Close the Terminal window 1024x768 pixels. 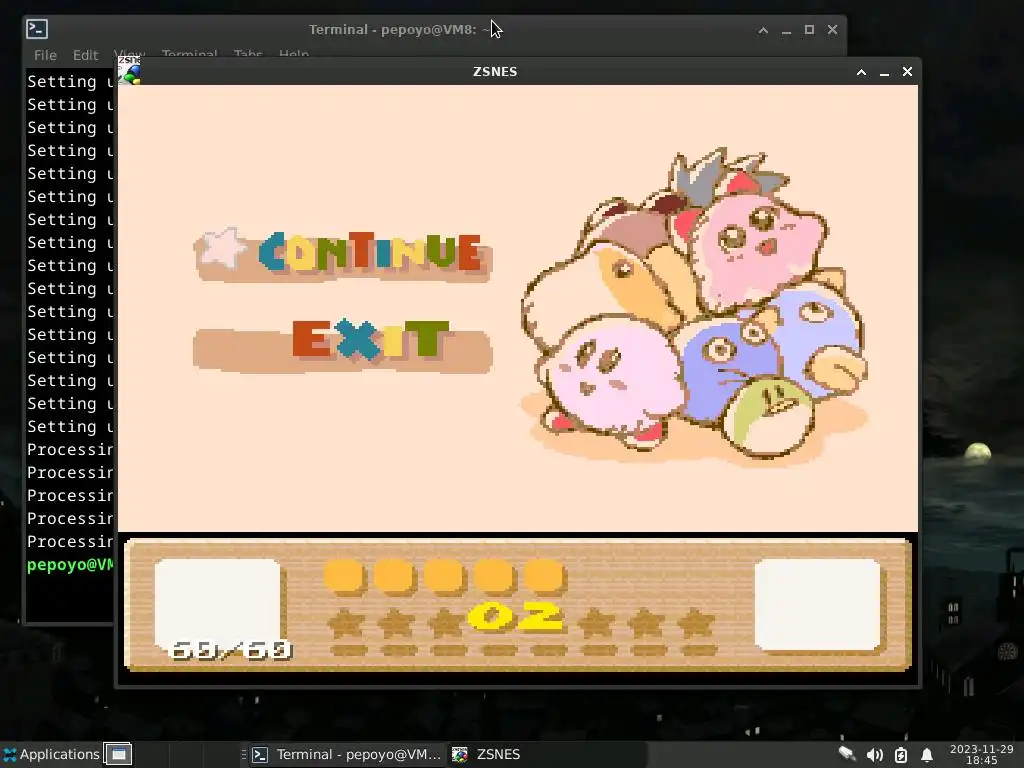click(832, 30)
